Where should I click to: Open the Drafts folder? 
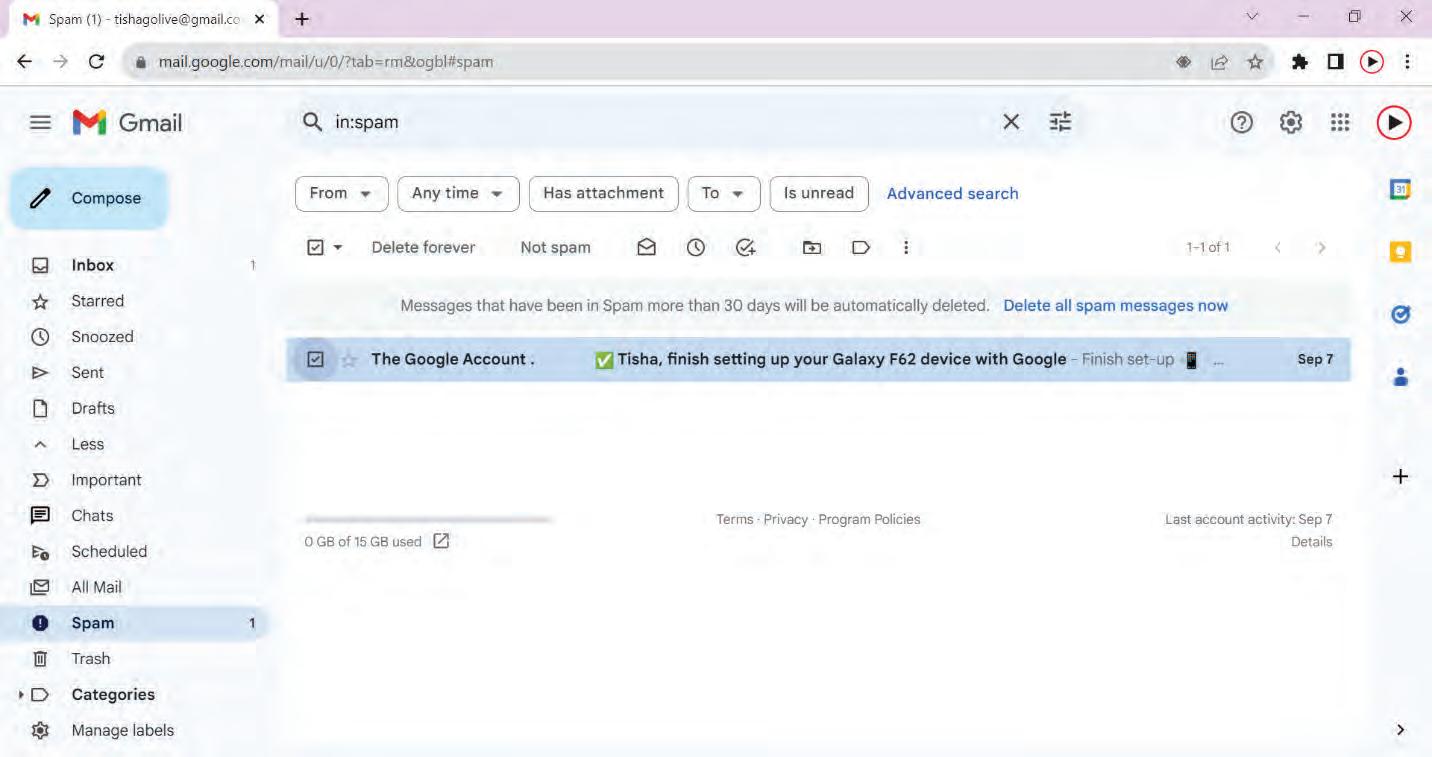93,408
